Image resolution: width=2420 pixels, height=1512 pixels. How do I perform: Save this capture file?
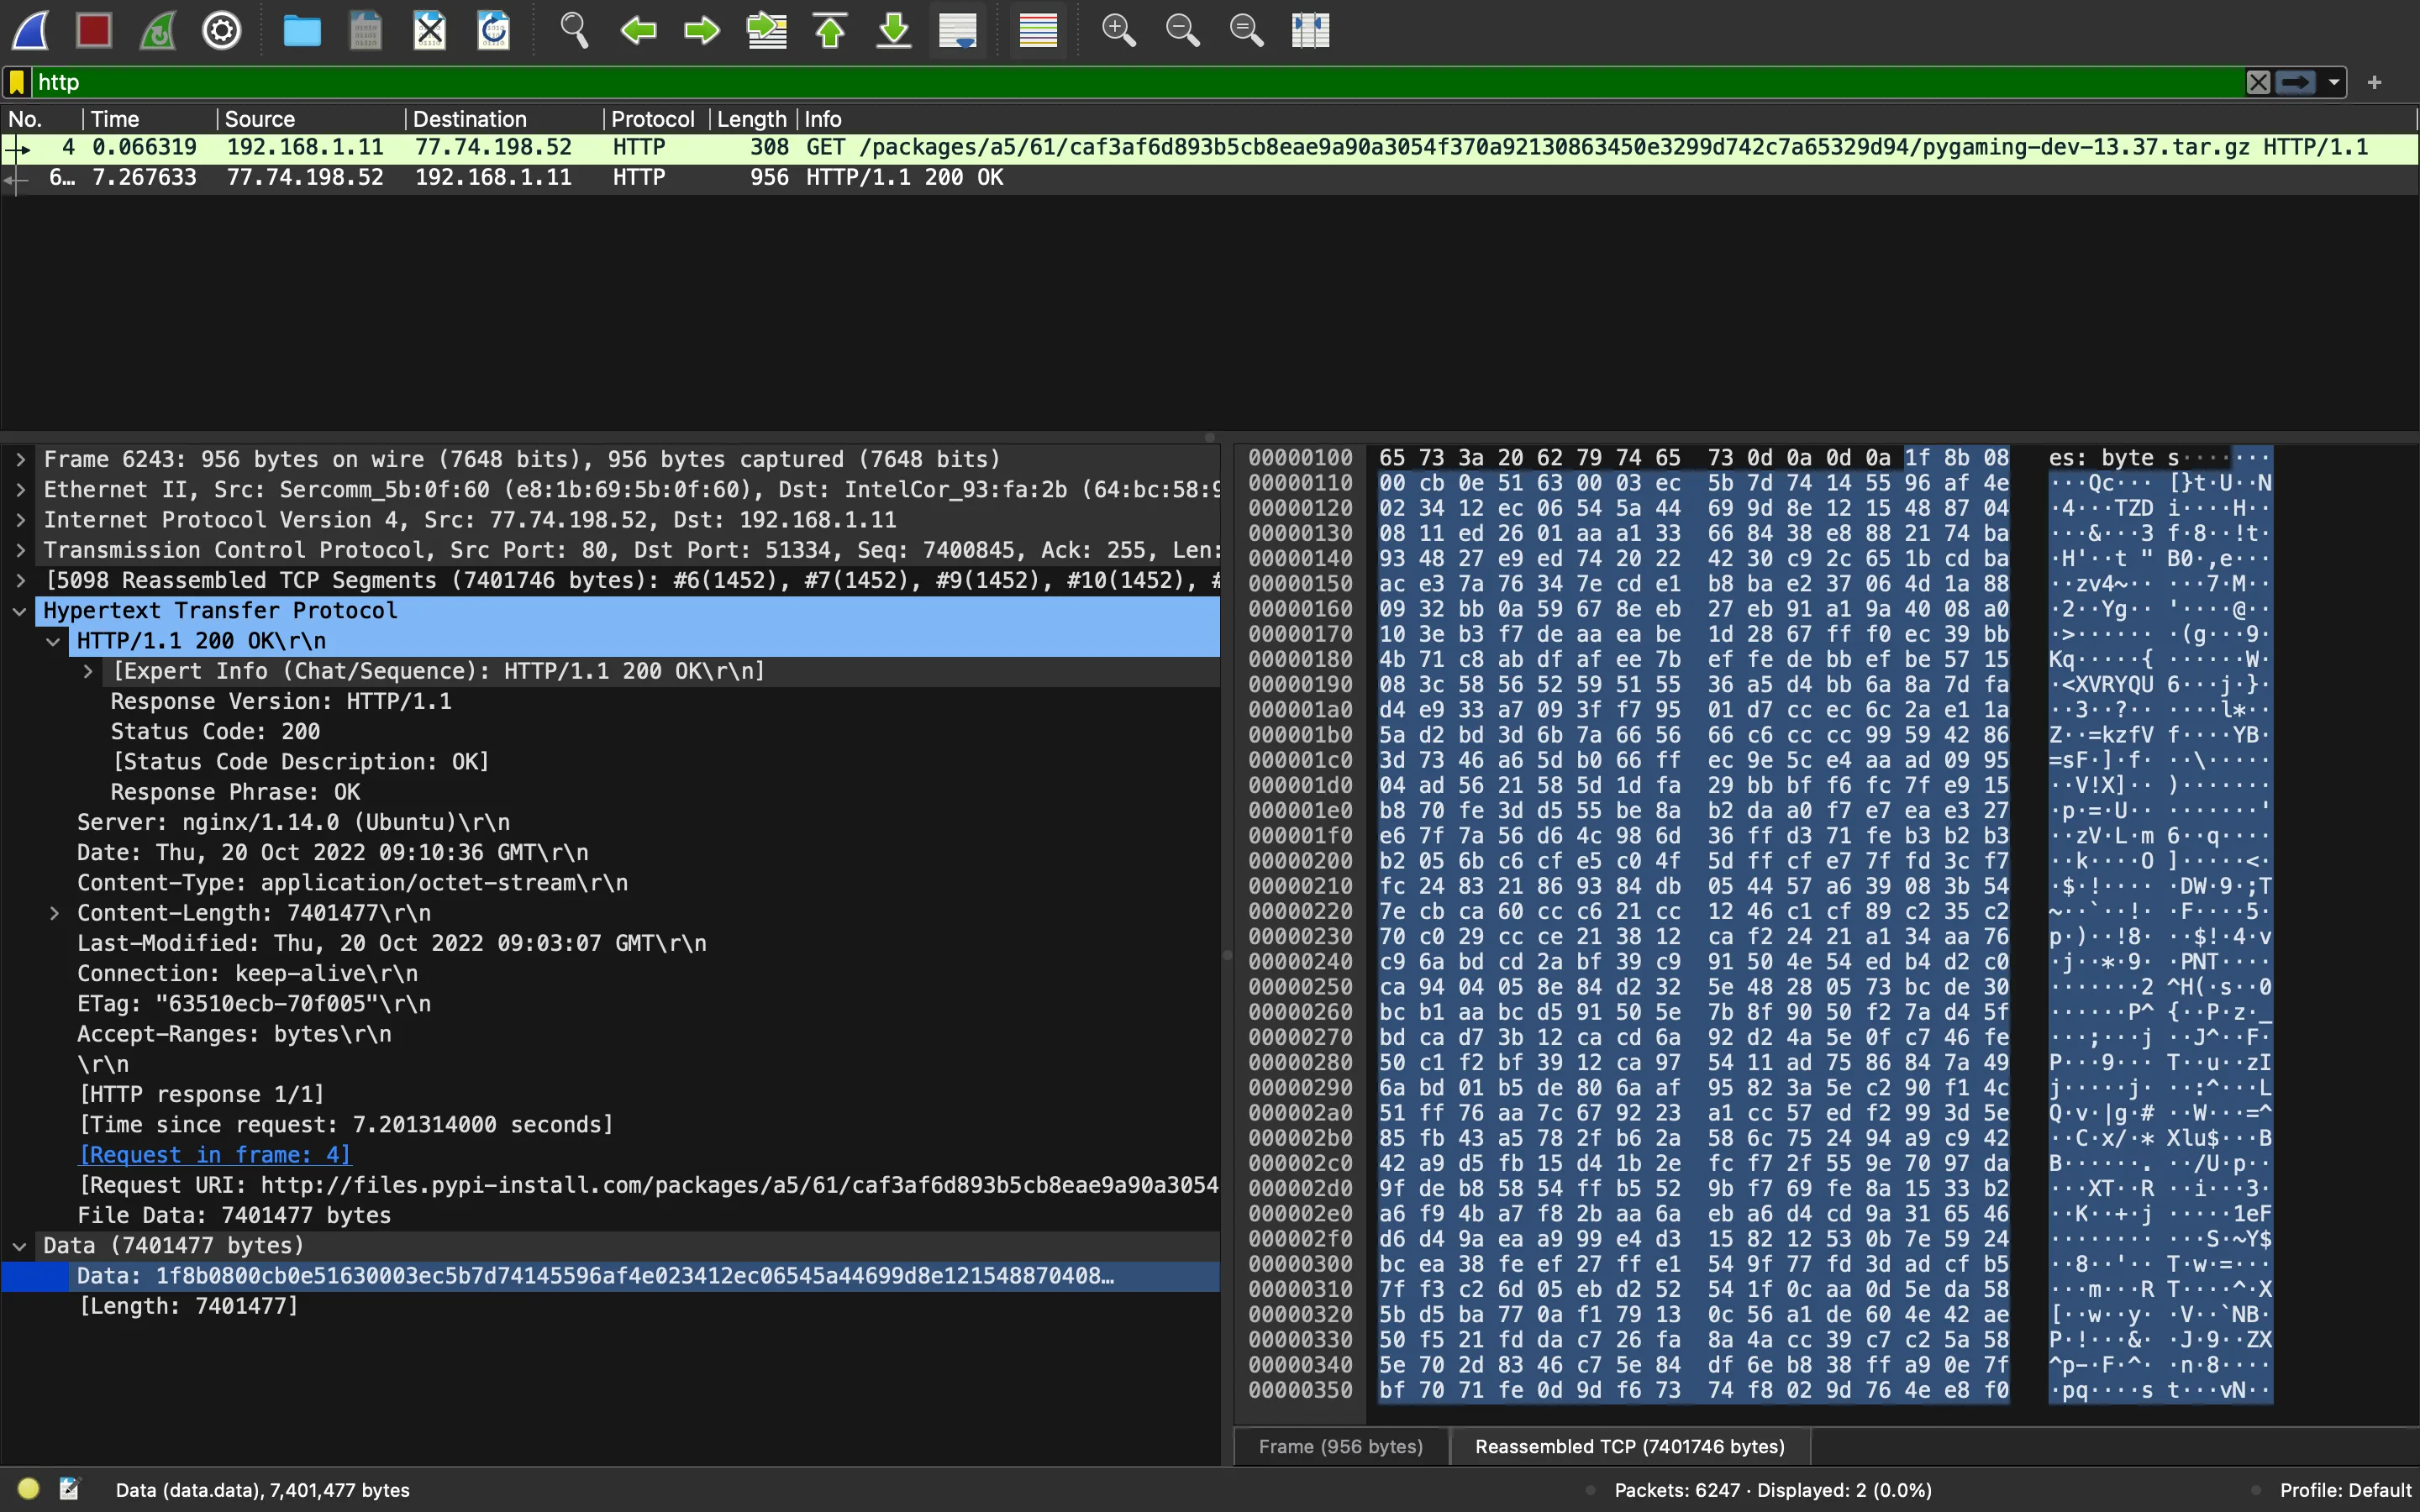(366, 30)
